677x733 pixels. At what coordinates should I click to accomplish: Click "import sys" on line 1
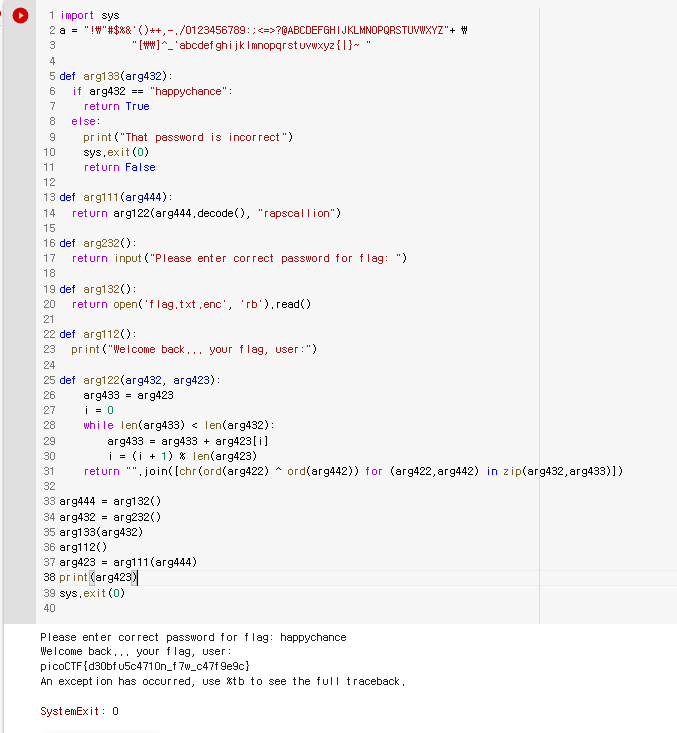coord(90,15)
